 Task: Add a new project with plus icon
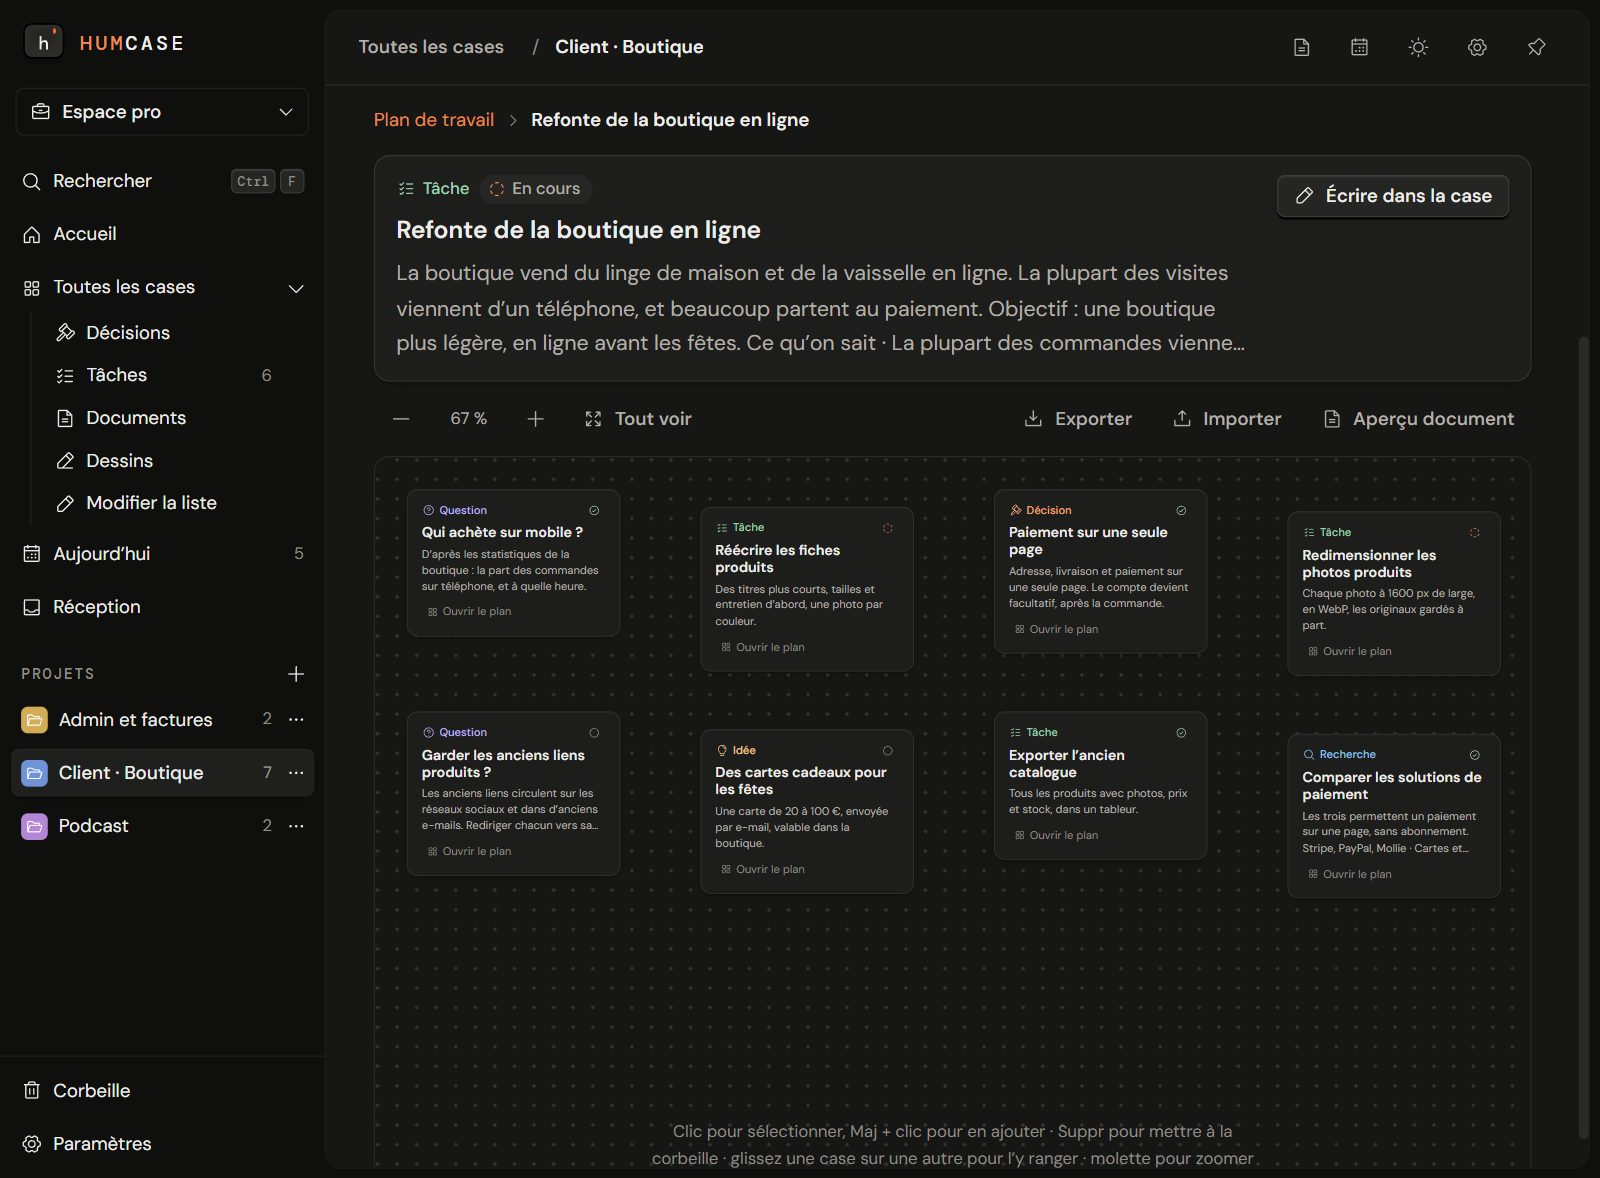point(296,674)
